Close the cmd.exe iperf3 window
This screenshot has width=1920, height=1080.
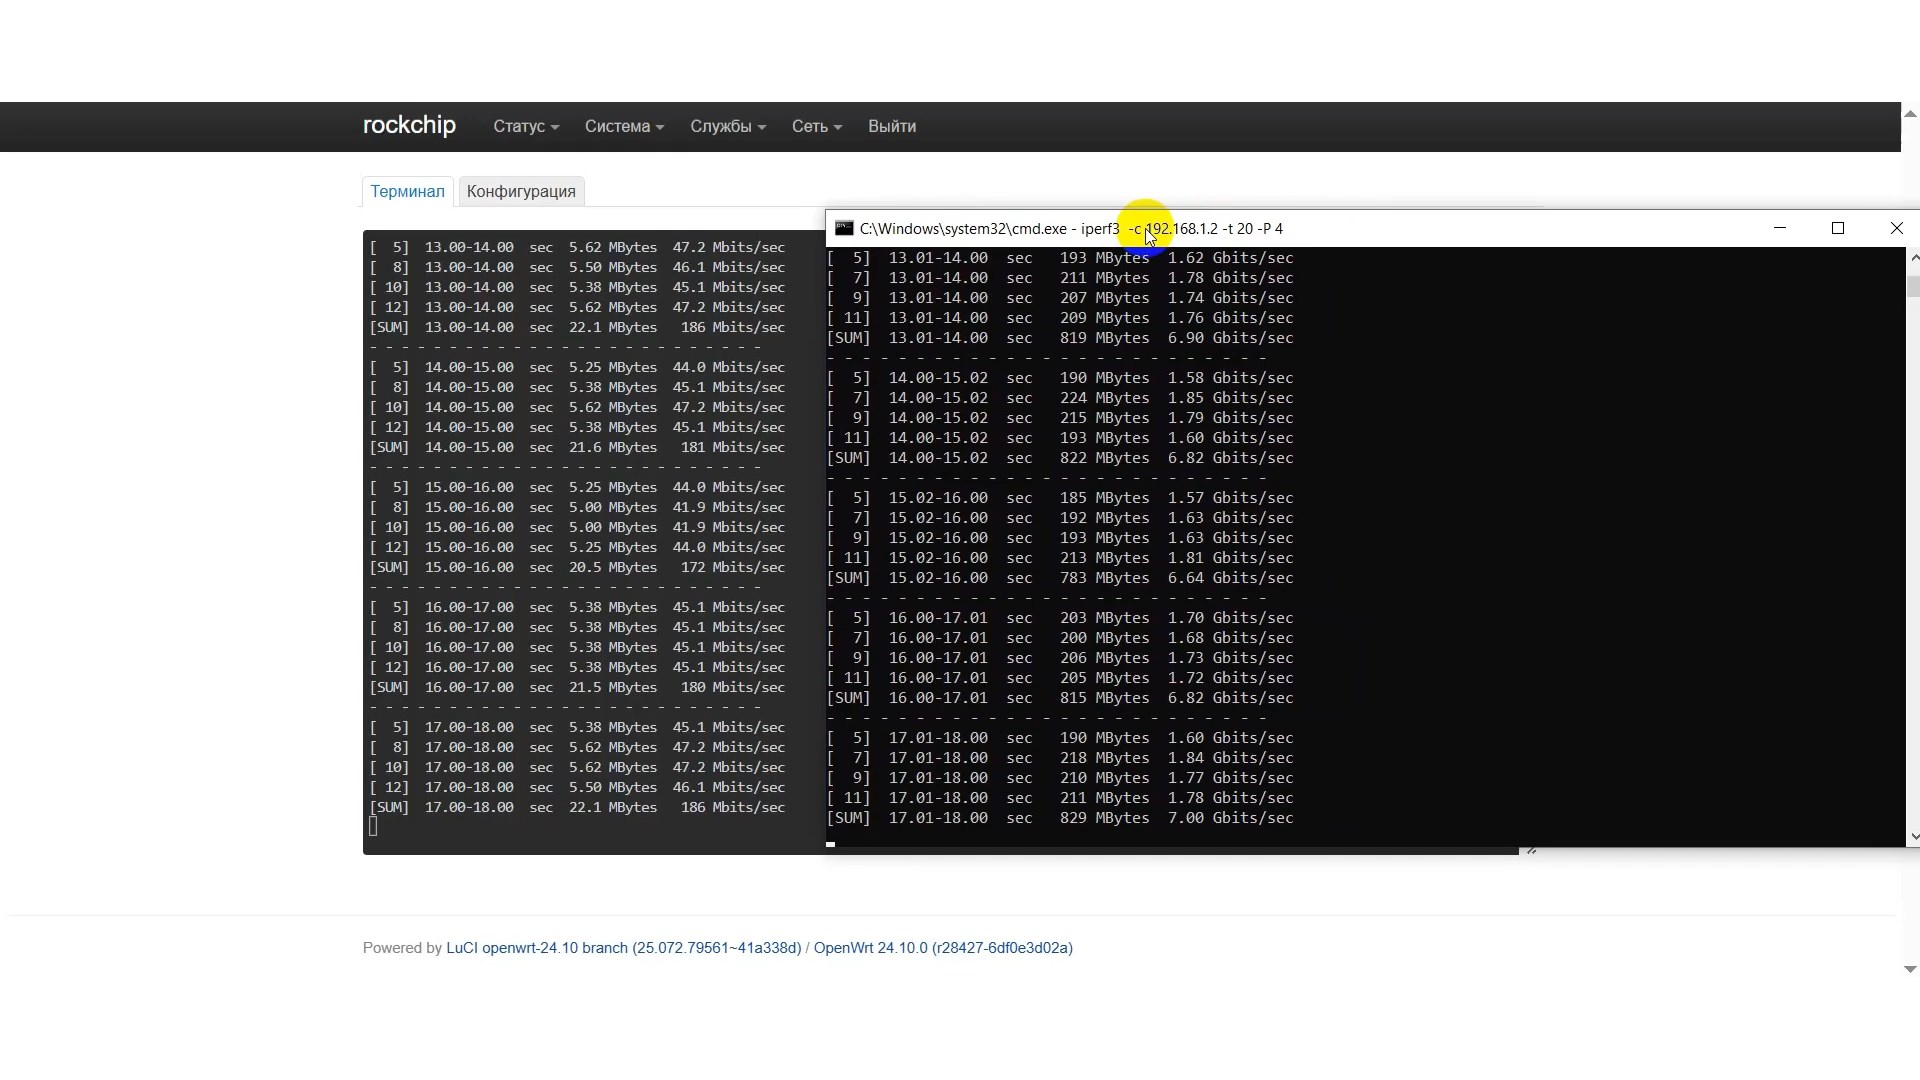pos(1896,228)
